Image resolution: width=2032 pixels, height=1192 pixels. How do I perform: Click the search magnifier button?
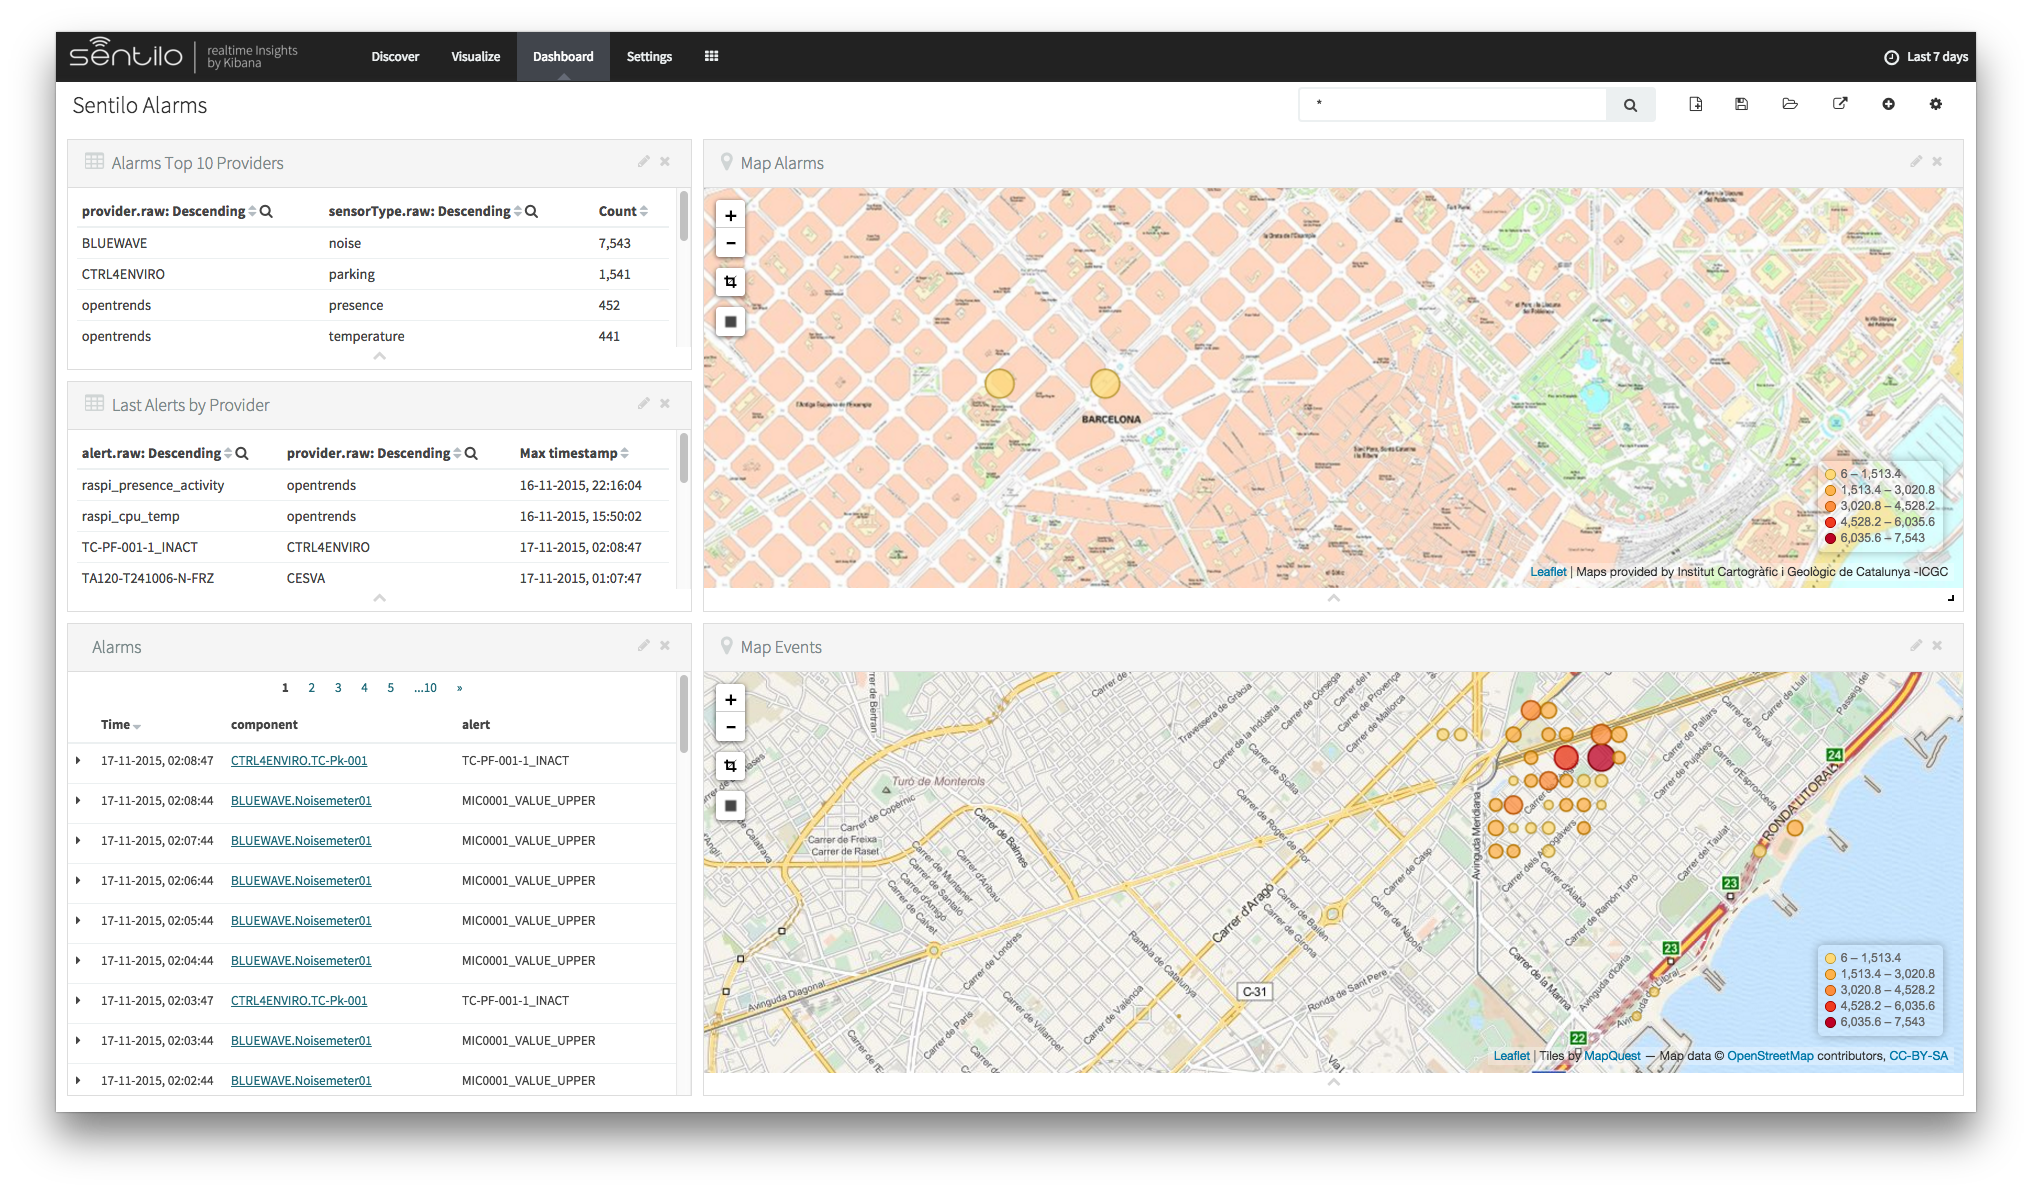pos(1630,105)
